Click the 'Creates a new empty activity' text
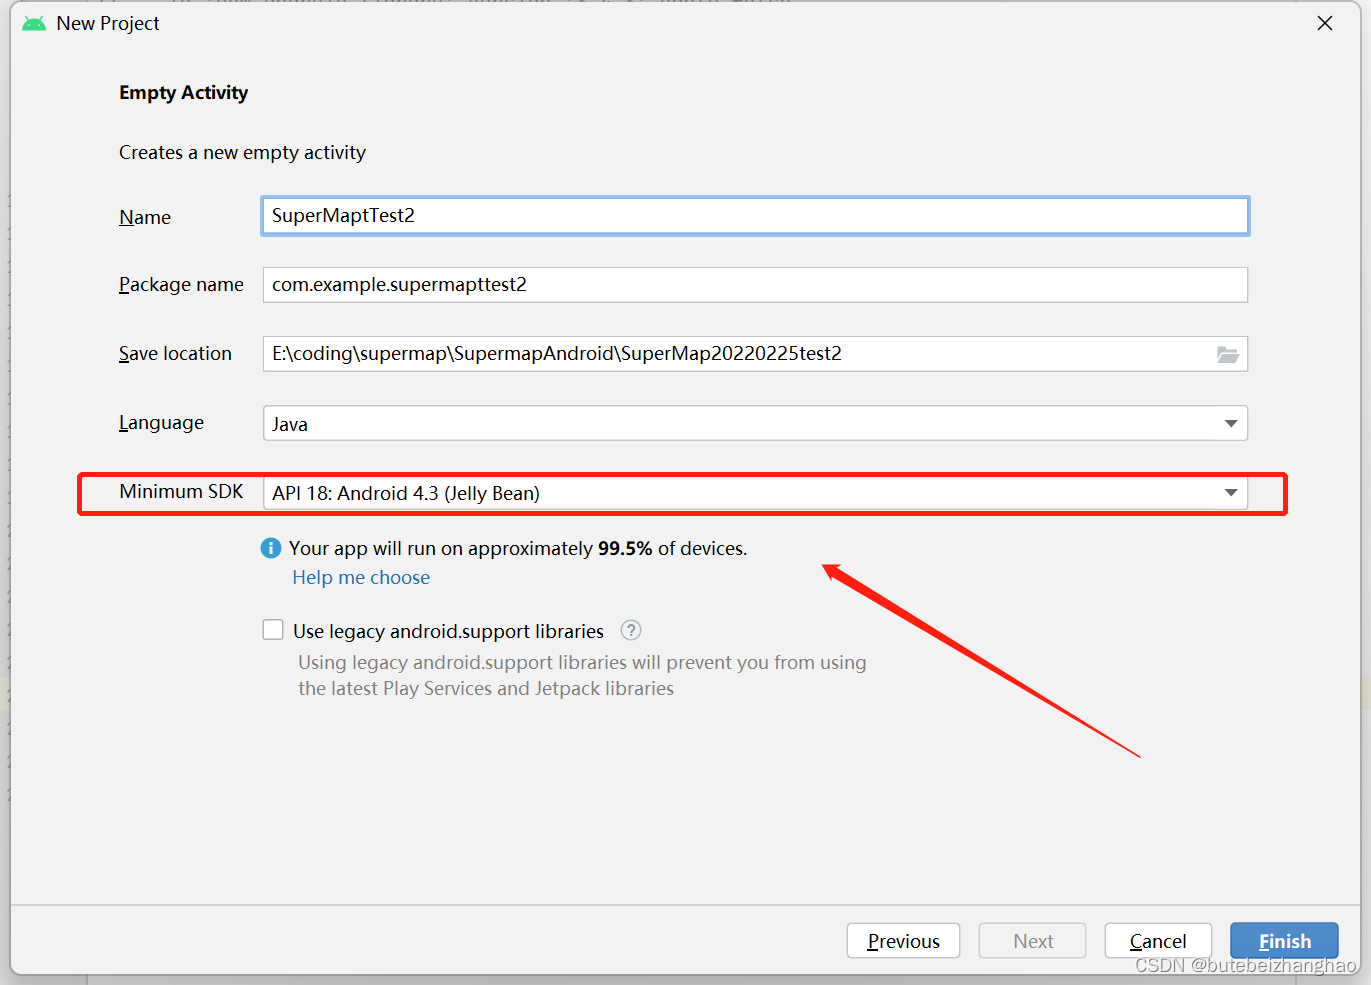Viewport: 1371px width, 985px height. pos(243,152)
